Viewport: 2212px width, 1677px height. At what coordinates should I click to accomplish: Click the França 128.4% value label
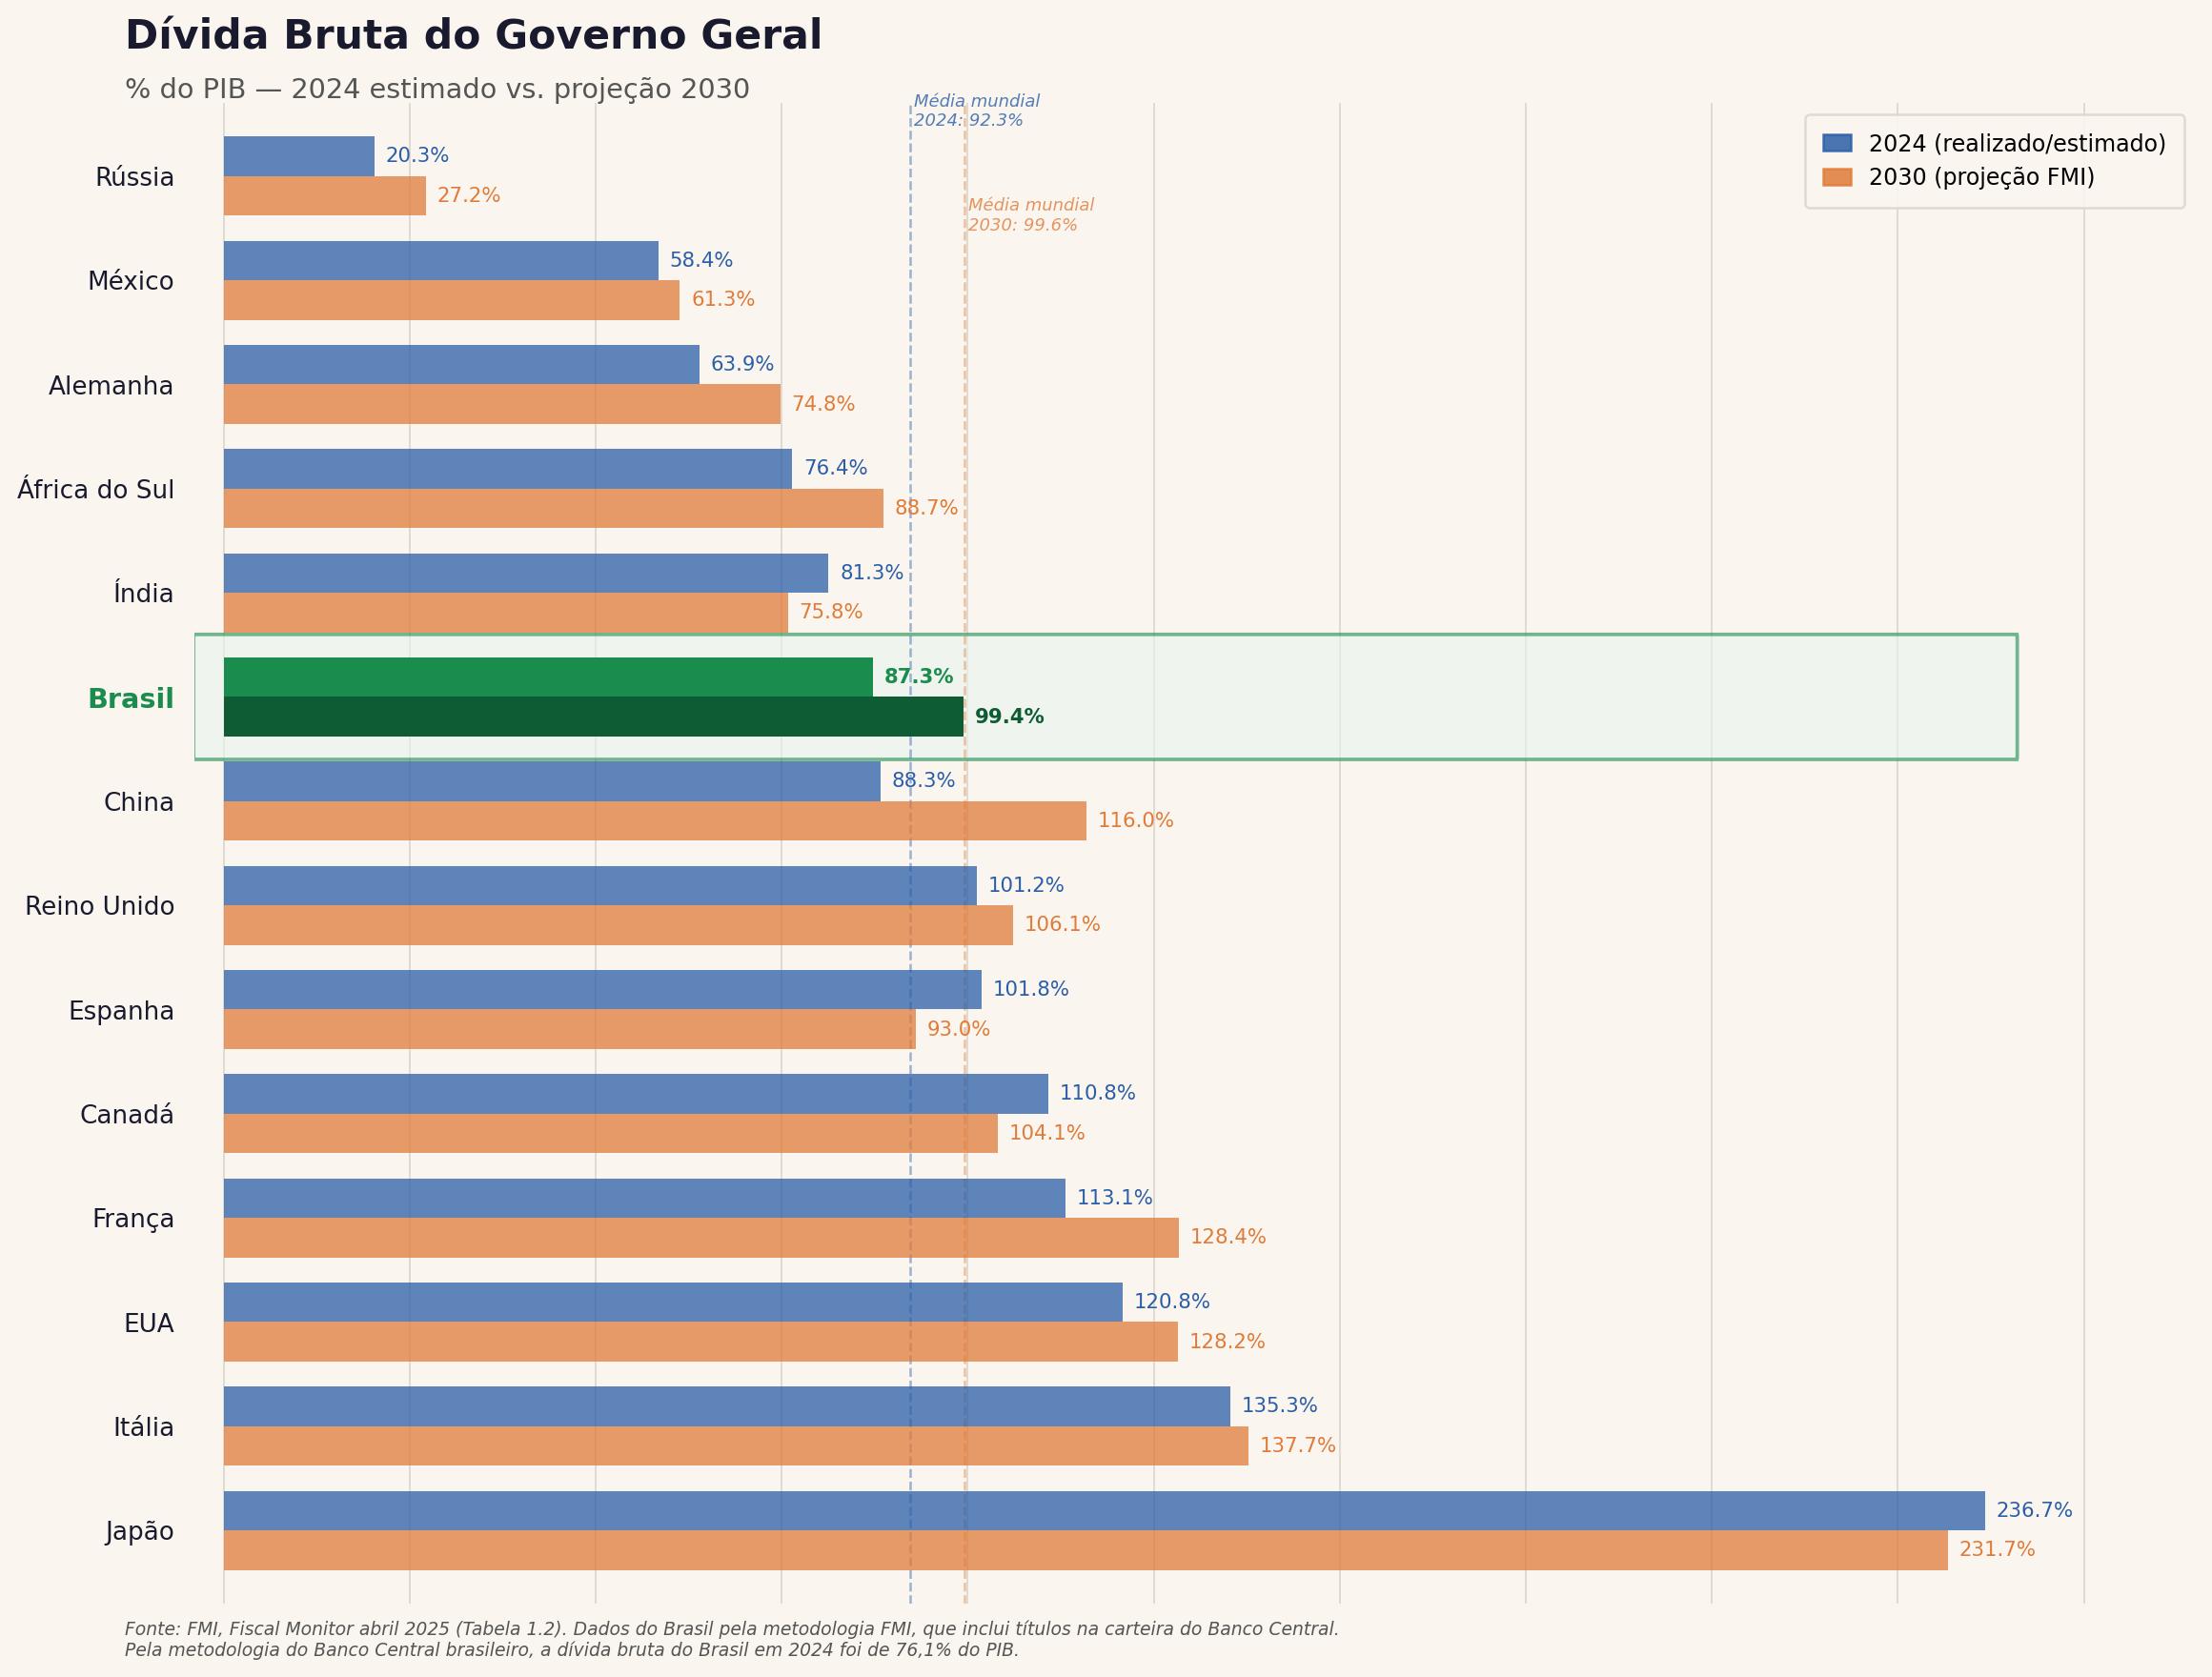pos(1227,1237)
